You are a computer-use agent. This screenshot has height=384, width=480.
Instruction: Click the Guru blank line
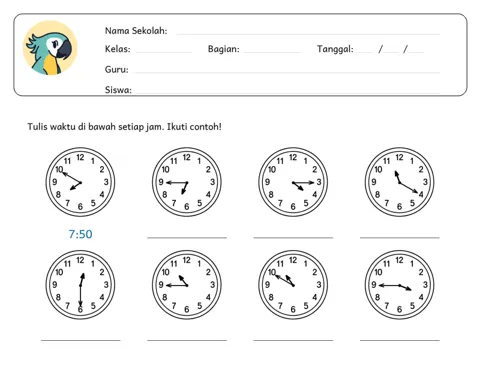(x=286, y=72)
